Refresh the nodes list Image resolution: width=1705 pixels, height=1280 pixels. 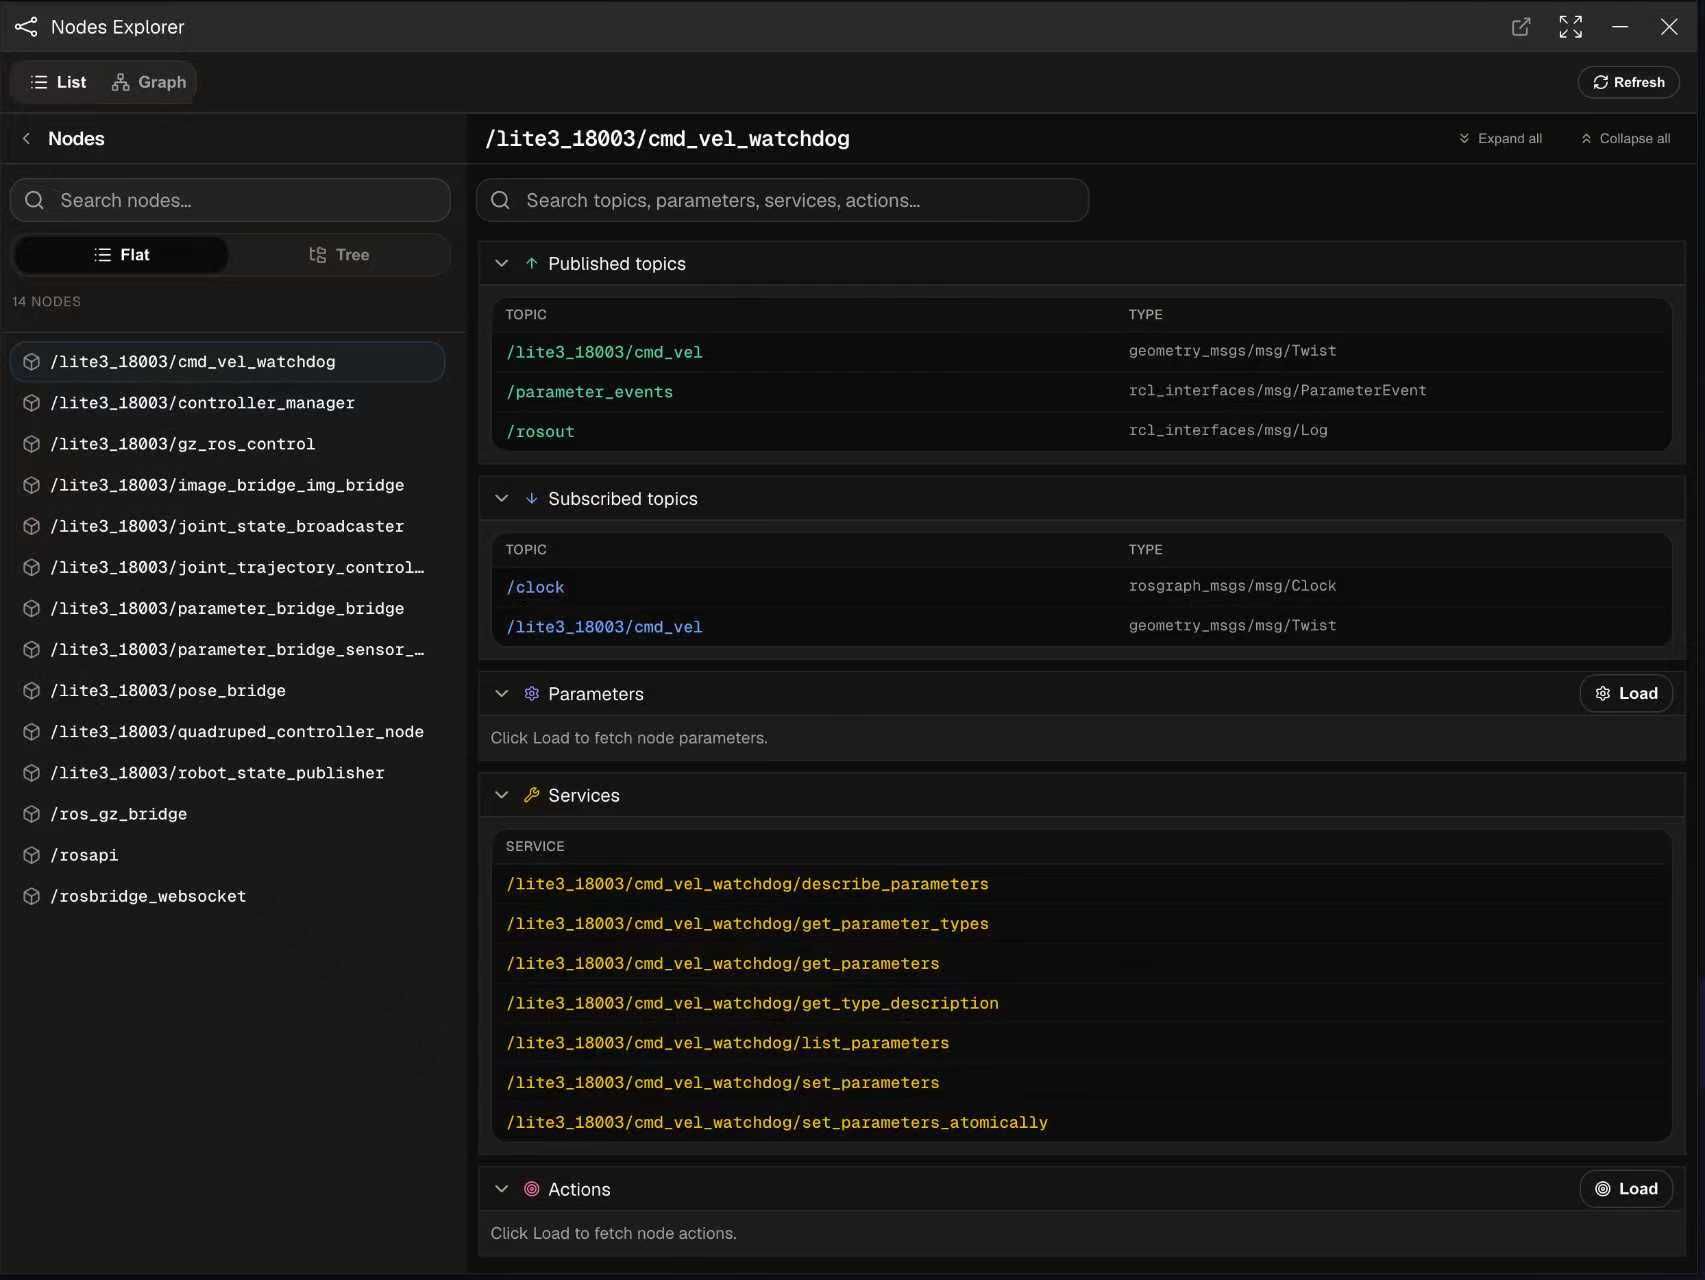tap(1628, 82)
